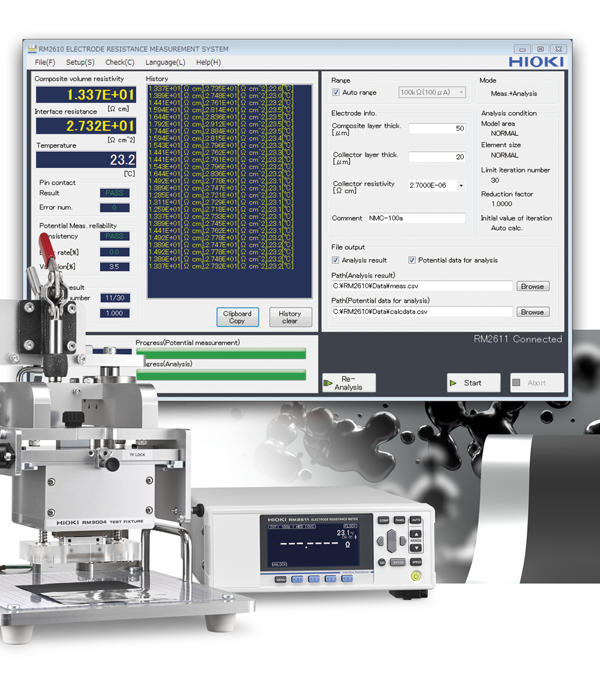Viewport: 600px width, 694px height.
Task: Click the calcdata.csv path field
Action: tap(422, 312)
